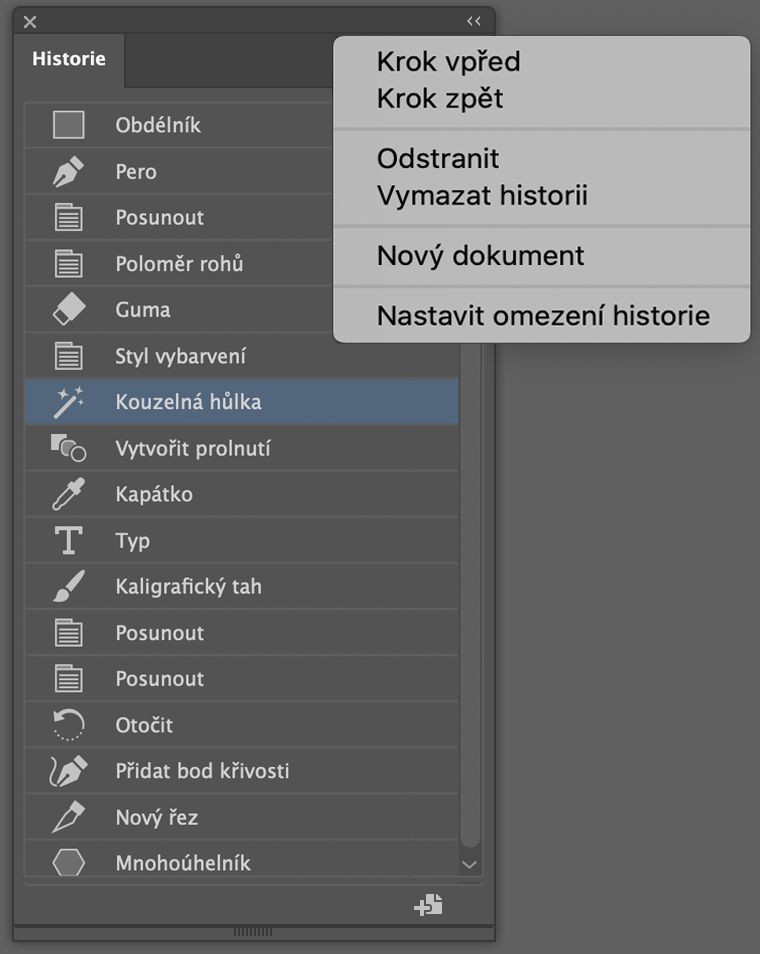This screenshot has height=954, width=760.
Task: Select Vymazat historii menu entry
Action: point(482,195)
